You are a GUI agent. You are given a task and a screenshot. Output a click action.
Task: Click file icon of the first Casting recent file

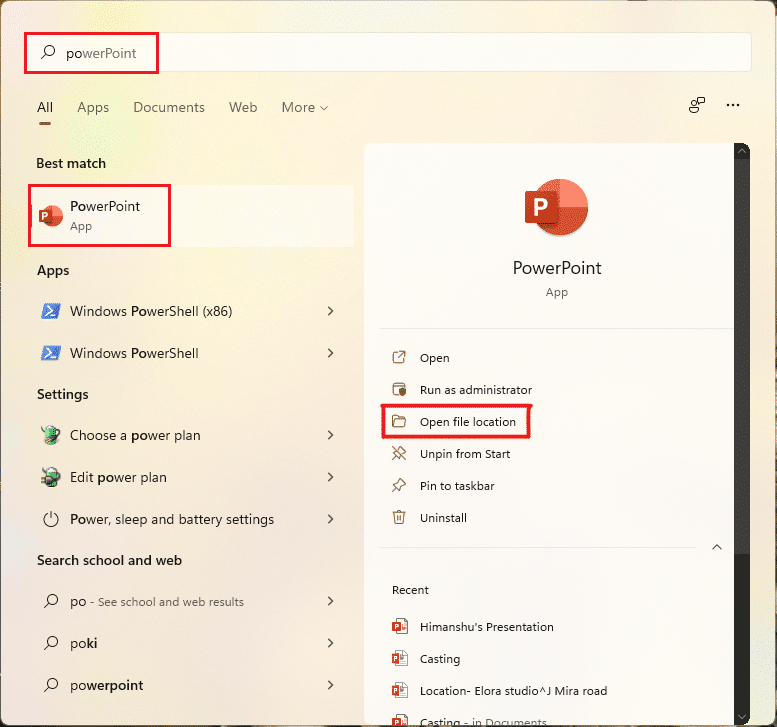pyautogui.click(x=400, y=659)
